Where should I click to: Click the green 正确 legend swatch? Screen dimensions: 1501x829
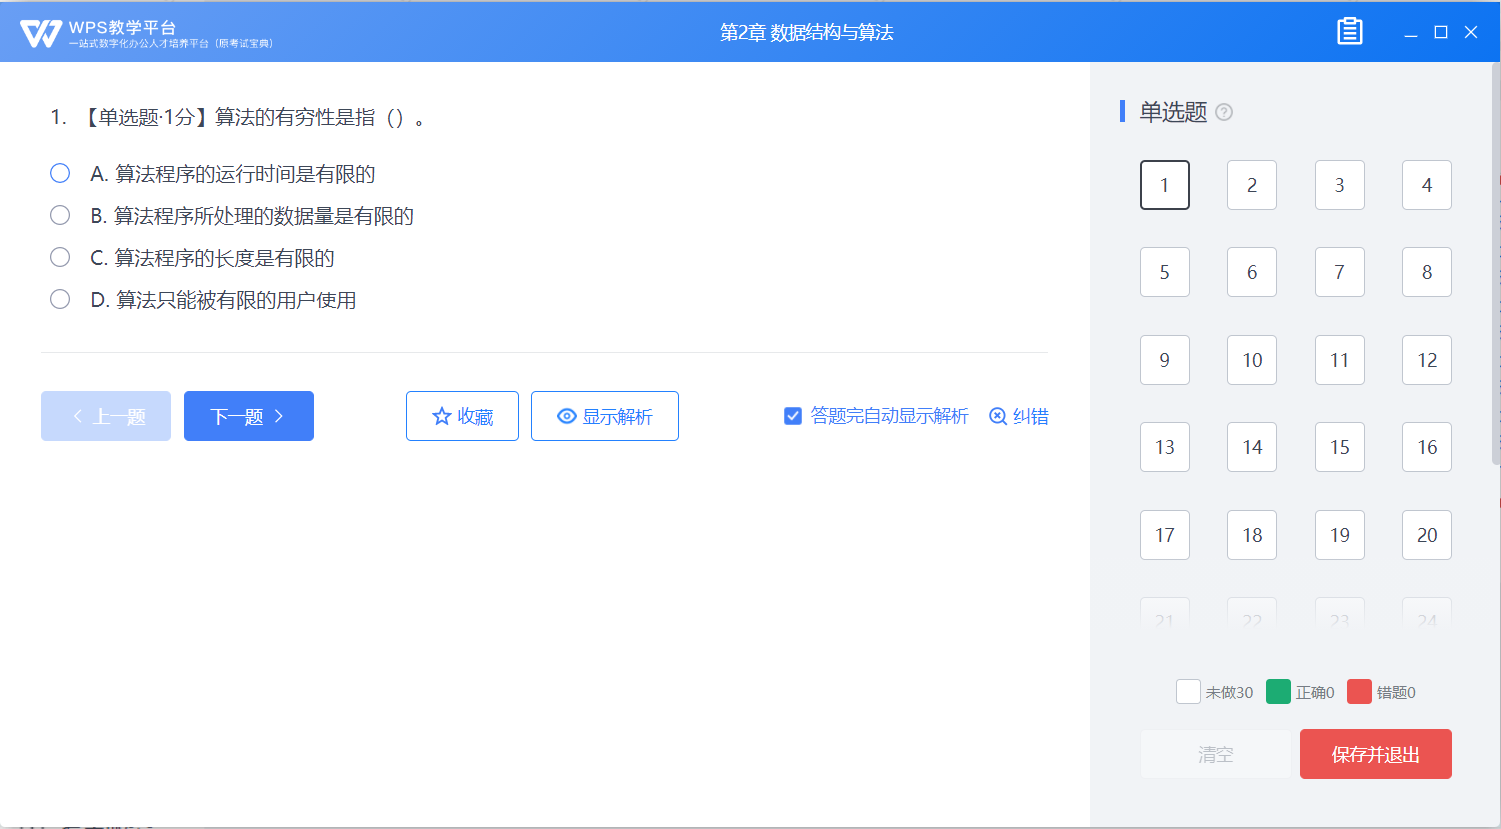[x=1278, y=692]
